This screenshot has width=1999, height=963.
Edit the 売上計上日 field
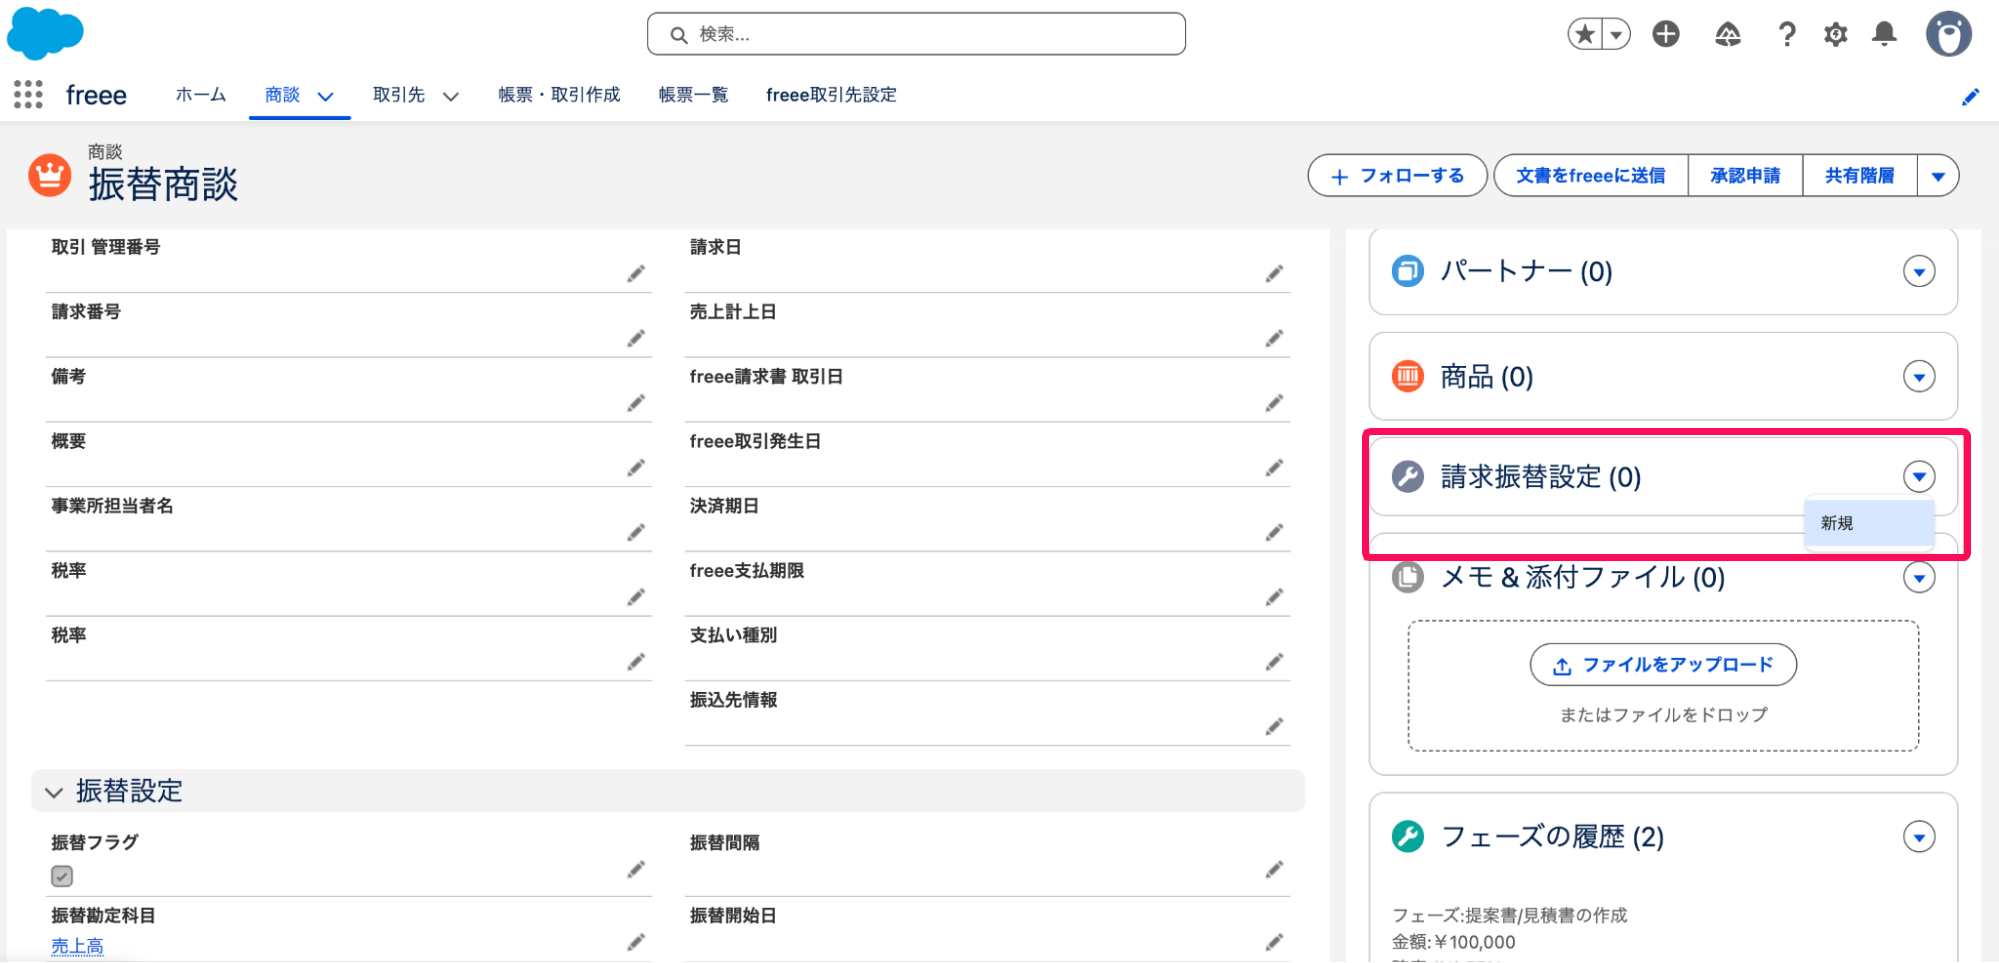[1274, 339]
